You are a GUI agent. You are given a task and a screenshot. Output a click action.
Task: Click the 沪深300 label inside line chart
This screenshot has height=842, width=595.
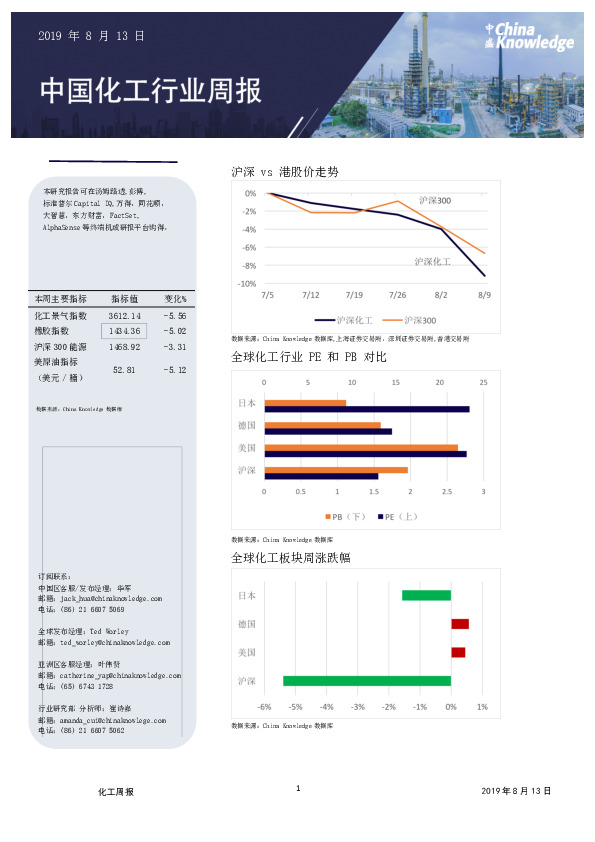(x=435, y=200)
